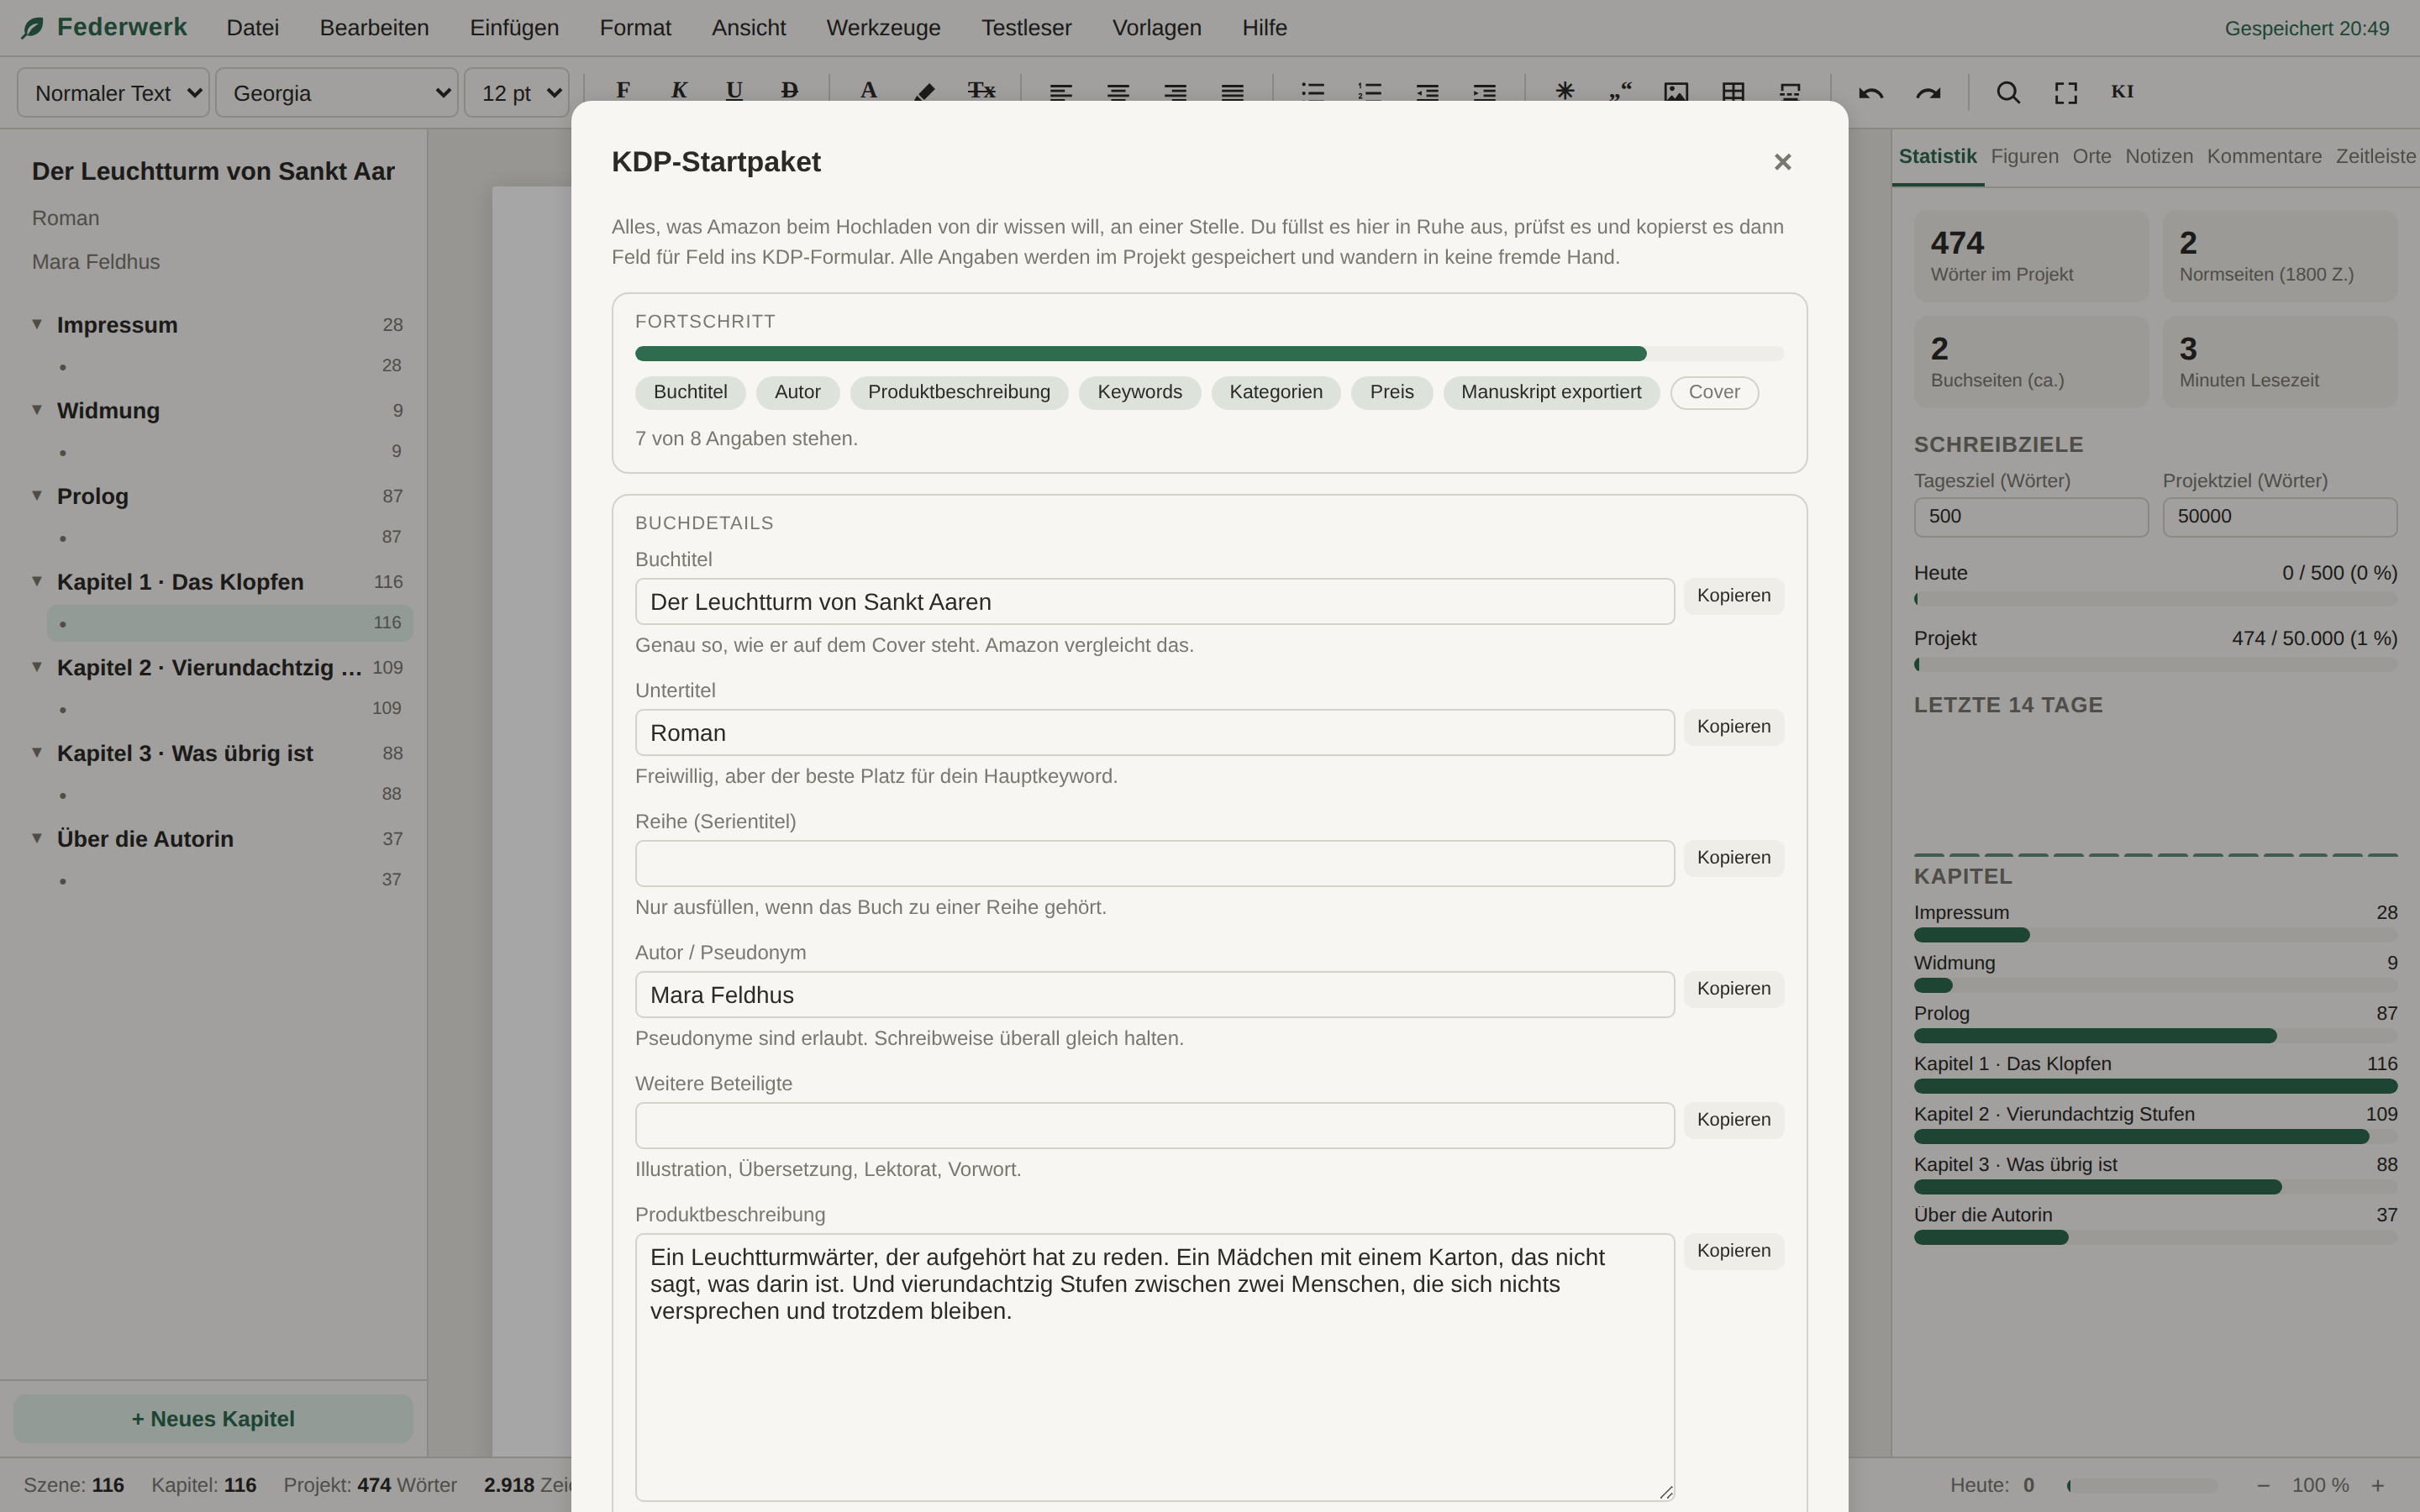The height and width of the screenshot is (1512, 2420).
Task: Open search with the magnifier icon
Action: coord(2008,92)
